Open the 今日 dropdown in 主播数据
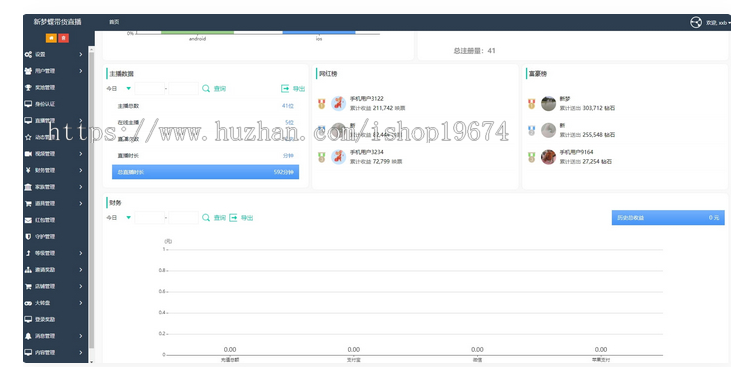 119,89
